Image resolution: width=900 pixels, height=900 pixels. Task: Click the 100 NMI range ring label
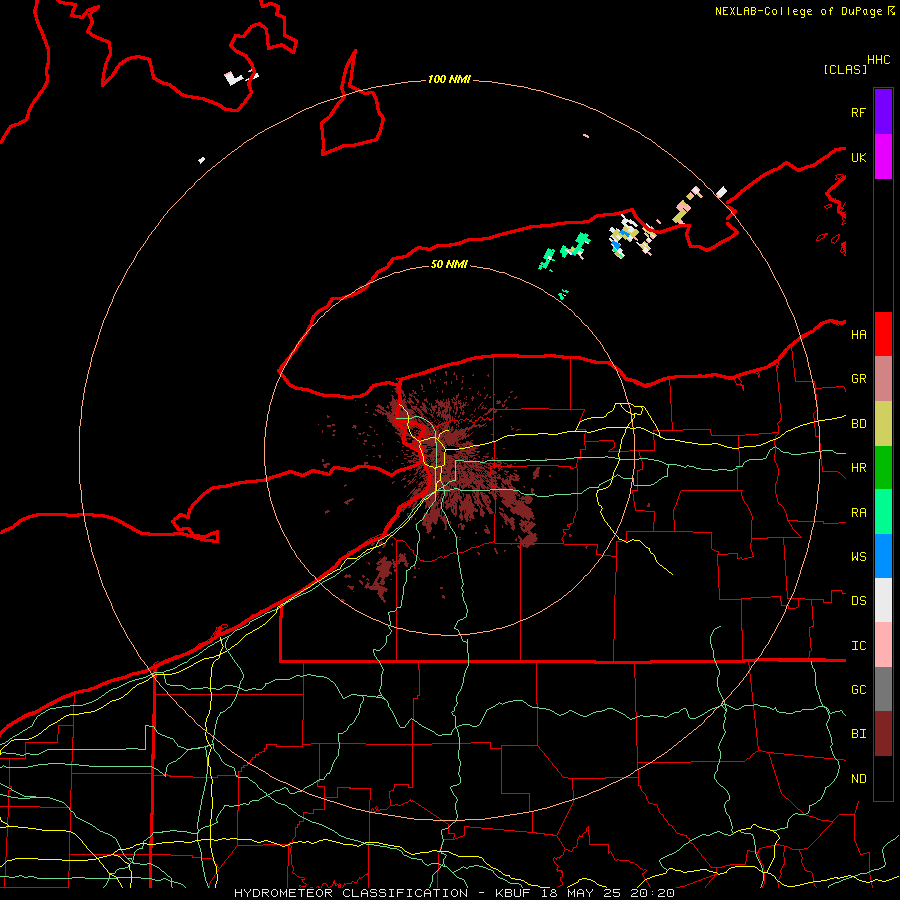(x=449, y=79)
